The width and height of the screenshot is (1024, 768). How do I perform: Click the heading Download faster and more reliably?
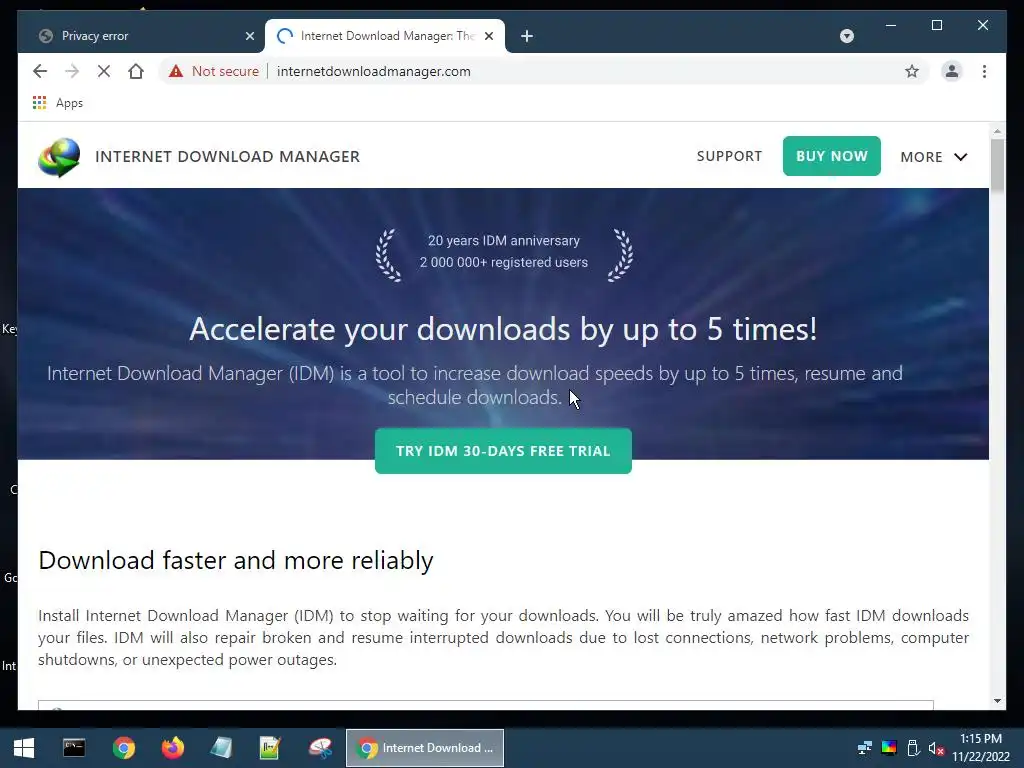tap(236, 561)
